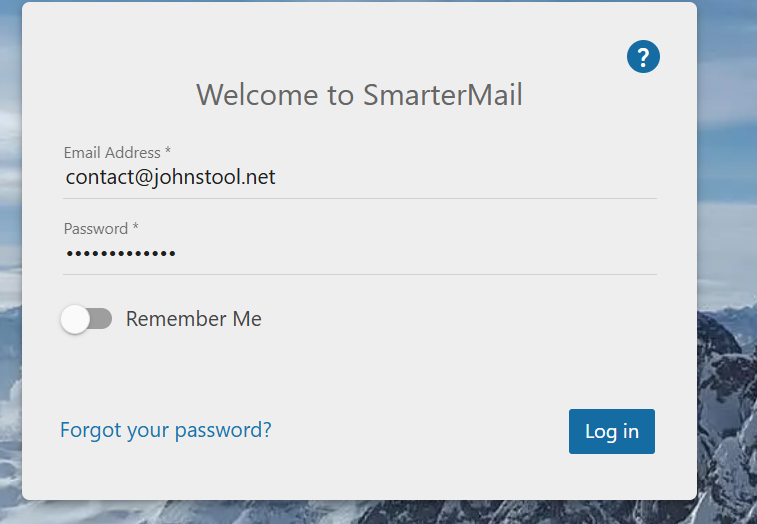The image size is (757, 524).
Task: Click the asterisk beside Password label
Action: (136, 228)
